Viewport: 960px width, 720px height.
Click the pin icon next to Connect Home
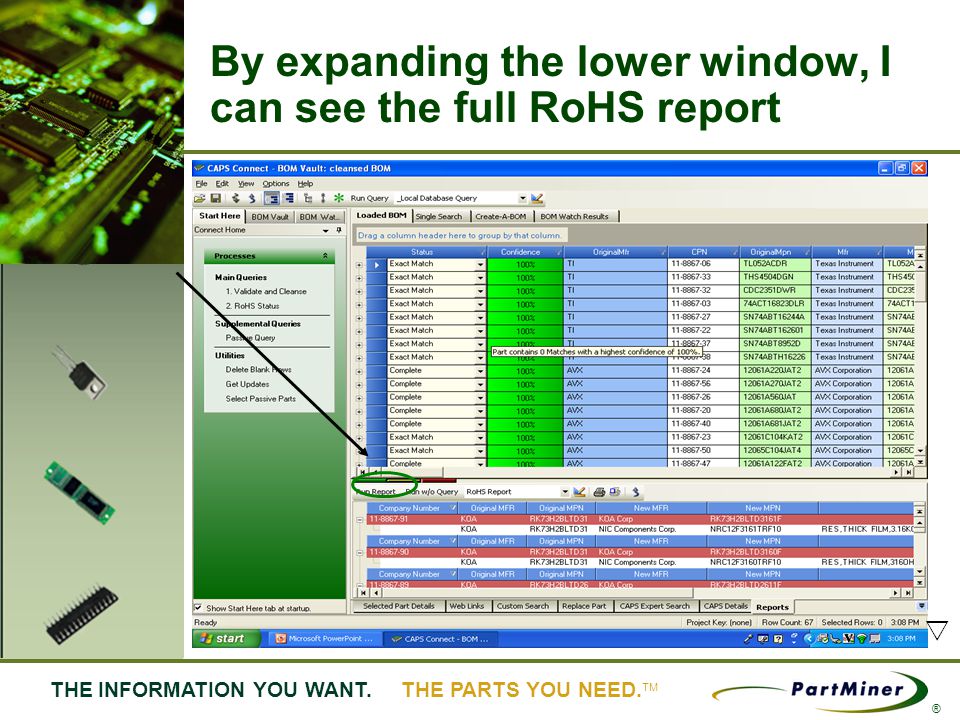[339, 230]
